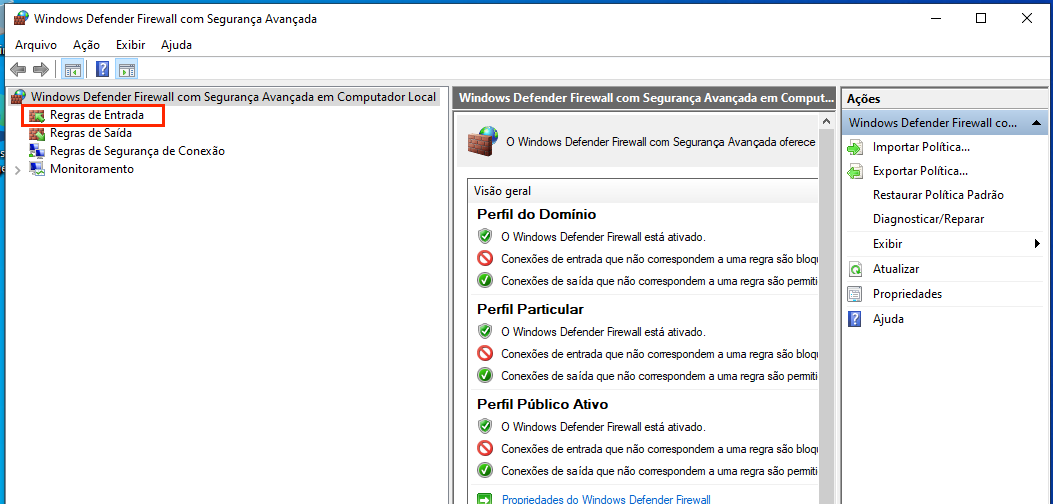Click the Forward arrow toolbar icon
1053x504 pixels.
coord(41,69)
